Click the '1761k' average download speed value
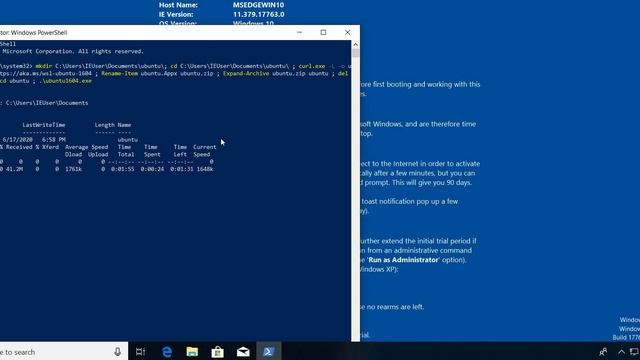The height and width of the screenshot is (360, 640). tap(73, 169)
